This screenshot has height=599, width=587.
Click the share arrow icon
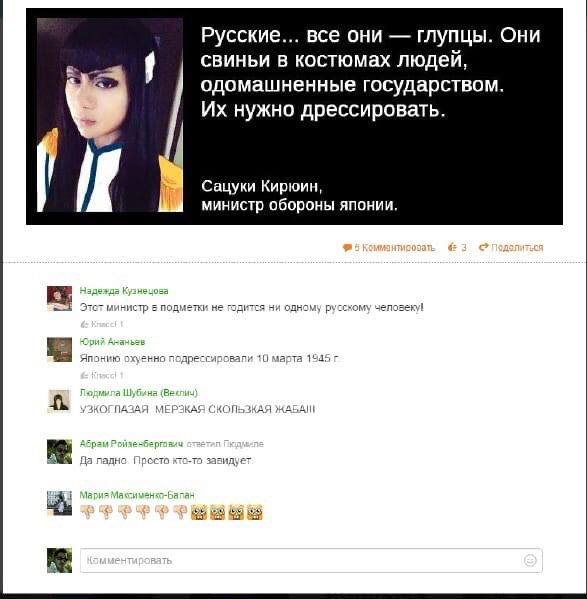(x=484, y=247)
